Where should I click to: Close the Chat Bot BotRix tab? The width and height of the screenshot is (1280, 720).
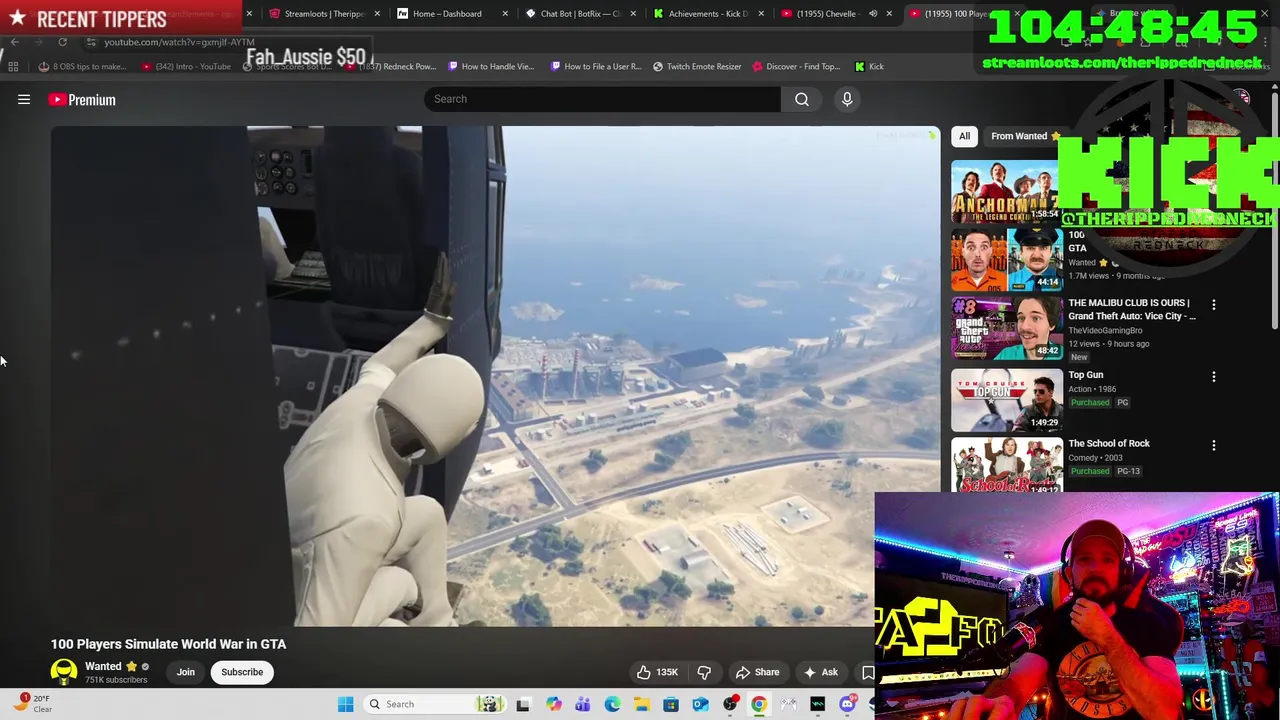pyautogui.click(x=633, y=14)
